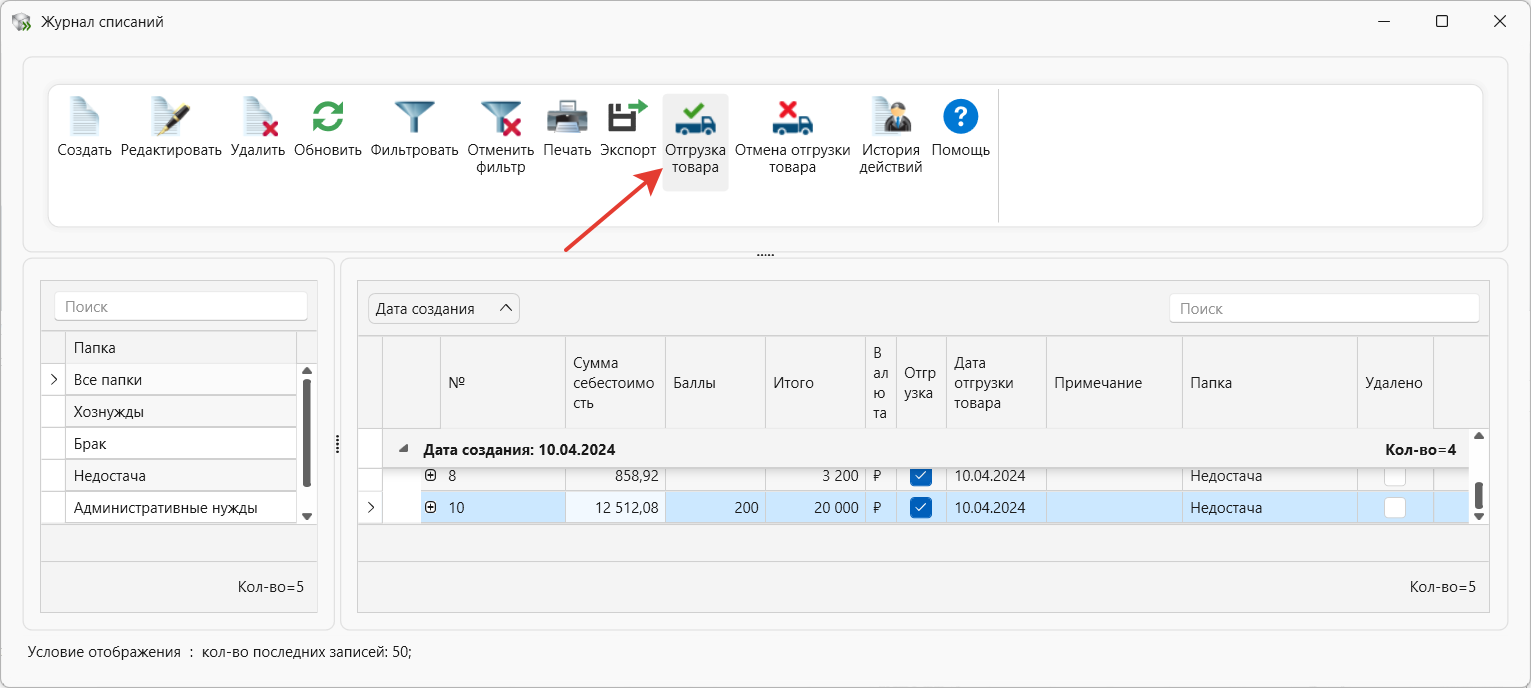Collapse the Дата создания: 10.04.2024 group
Viewport: 1531px width, 688px height.
click(403, 450)
